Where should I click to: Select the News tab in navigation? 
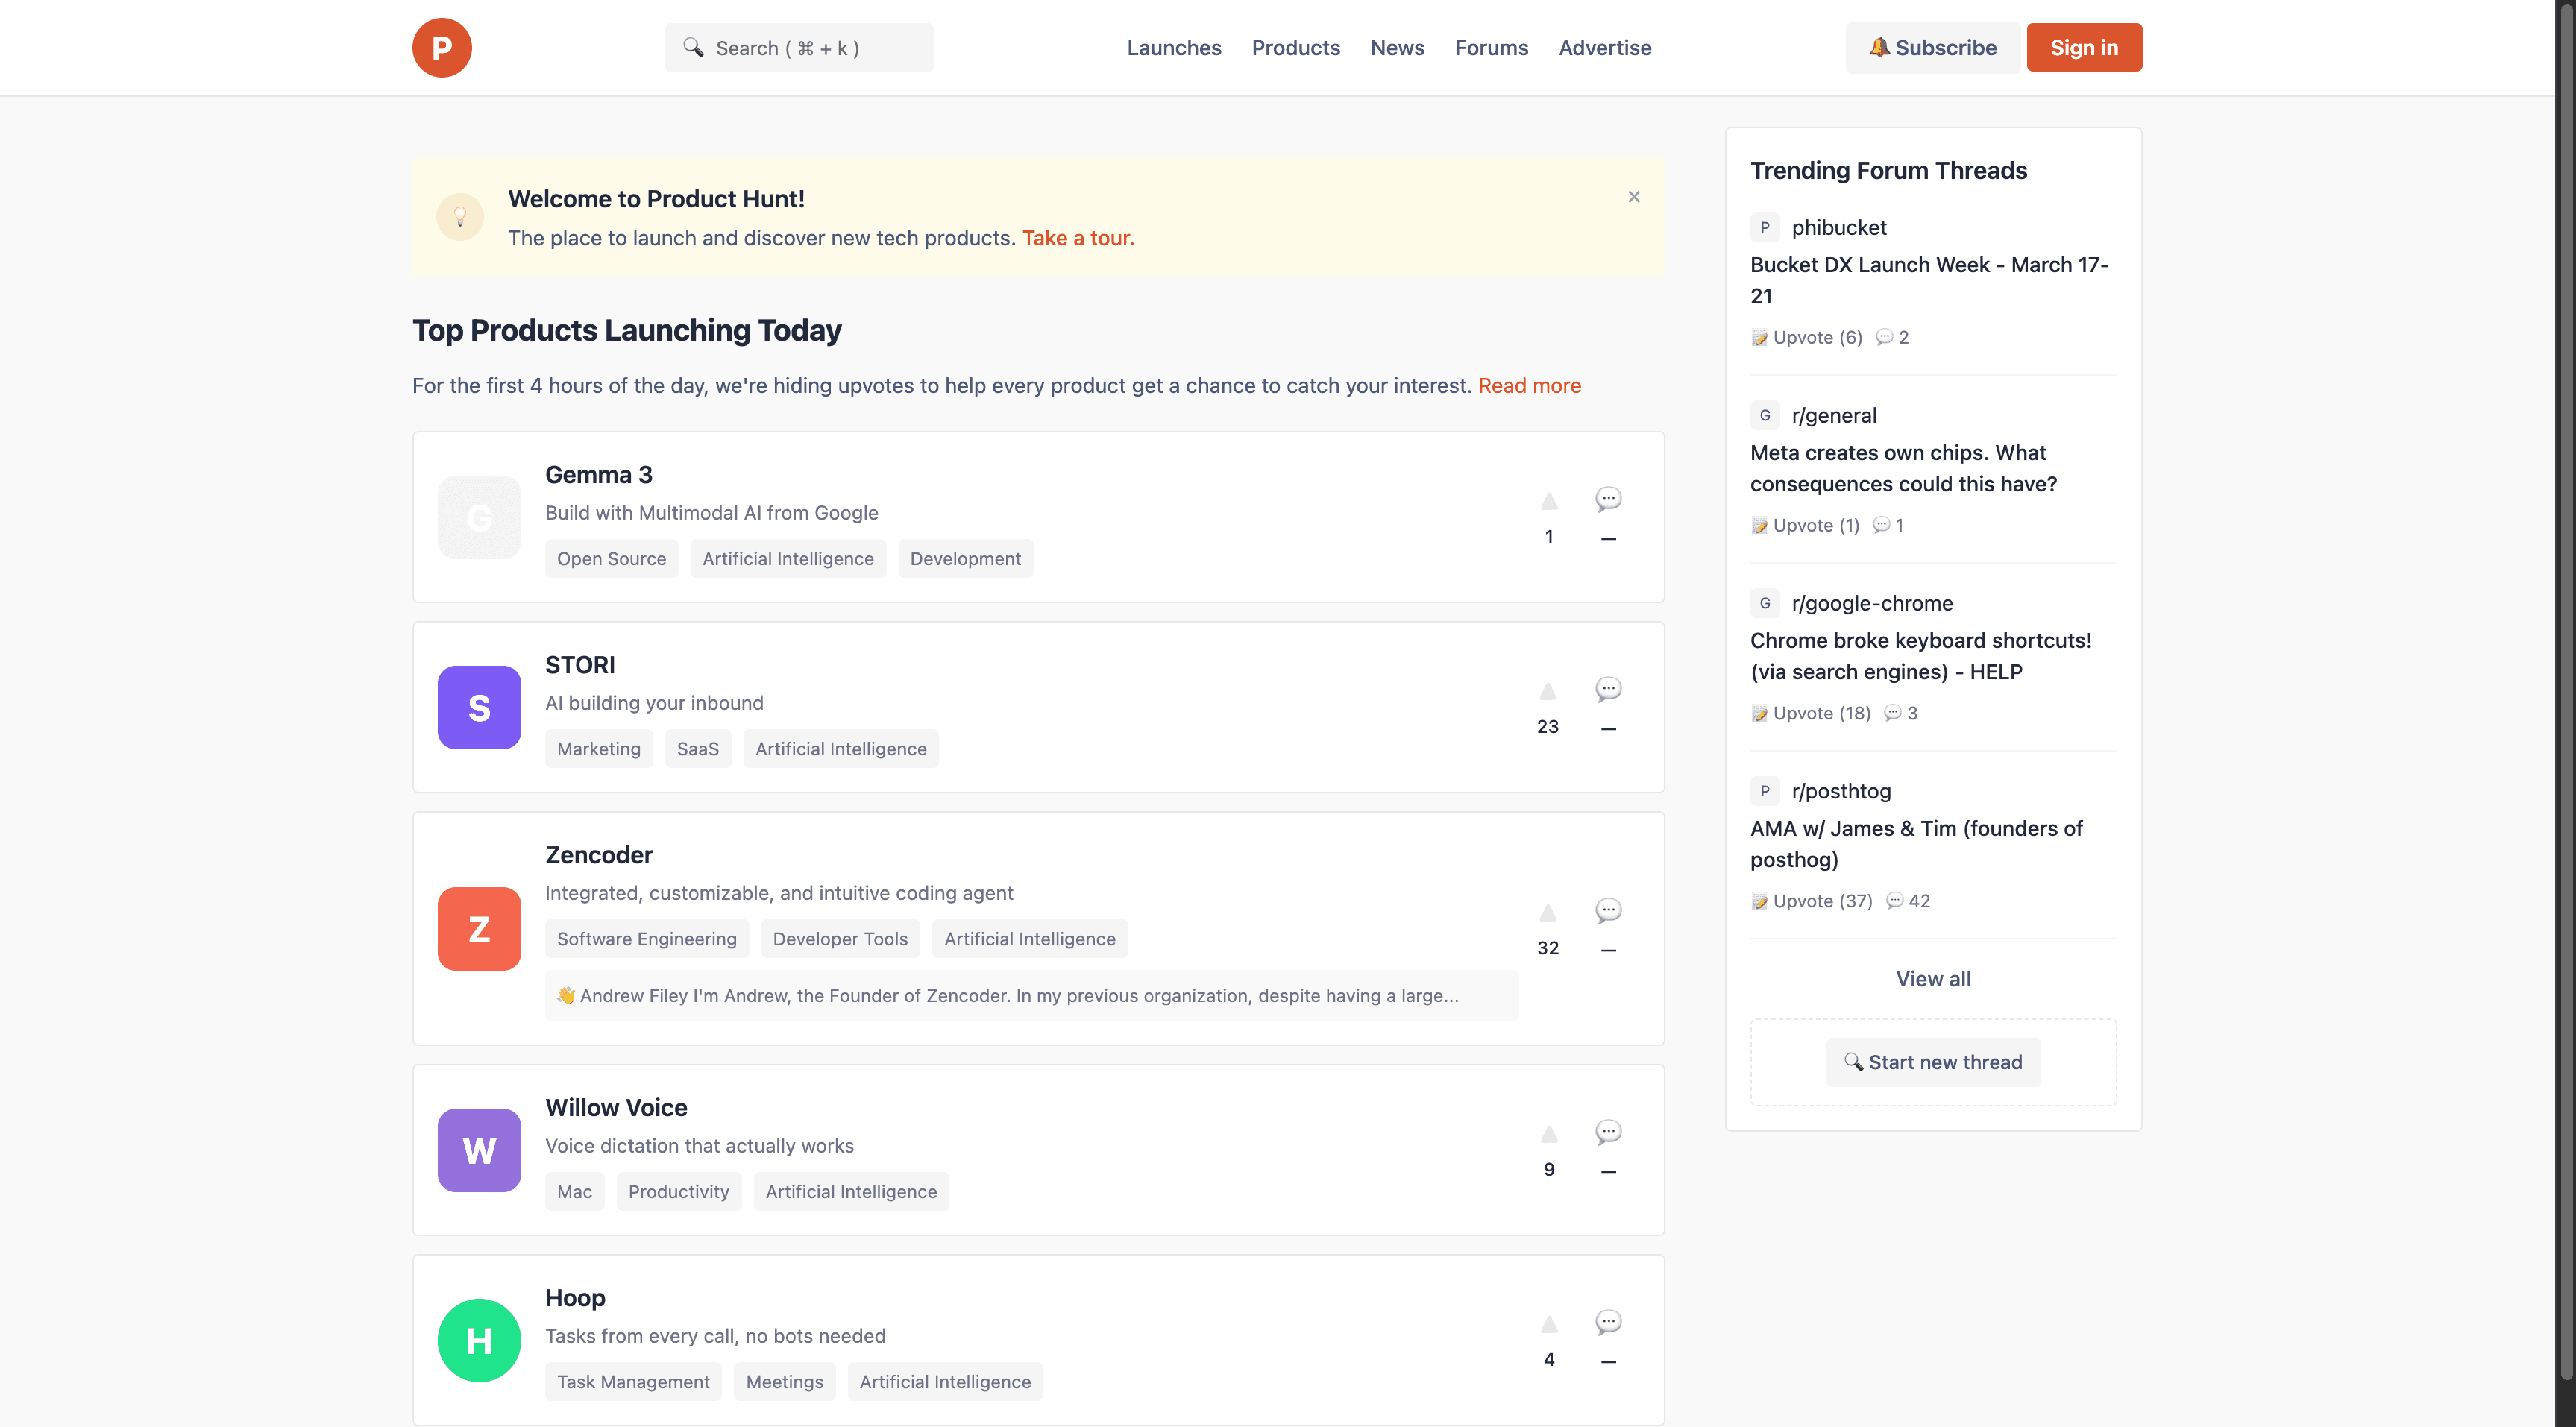[1397, 48]
